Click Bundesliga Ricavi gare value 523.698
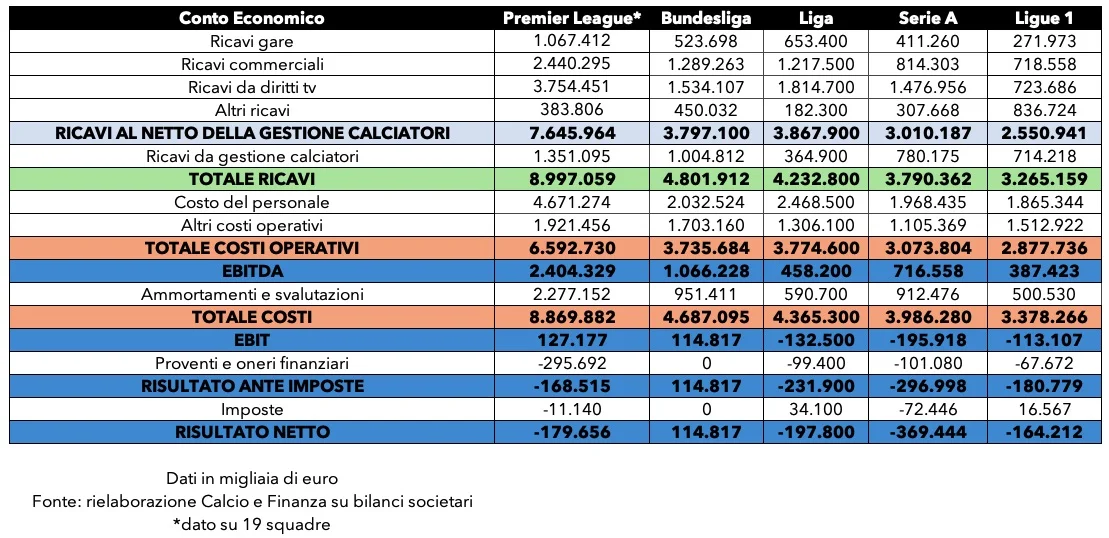This screenshot has width=1109, height=538. click(x=706, y=41)
